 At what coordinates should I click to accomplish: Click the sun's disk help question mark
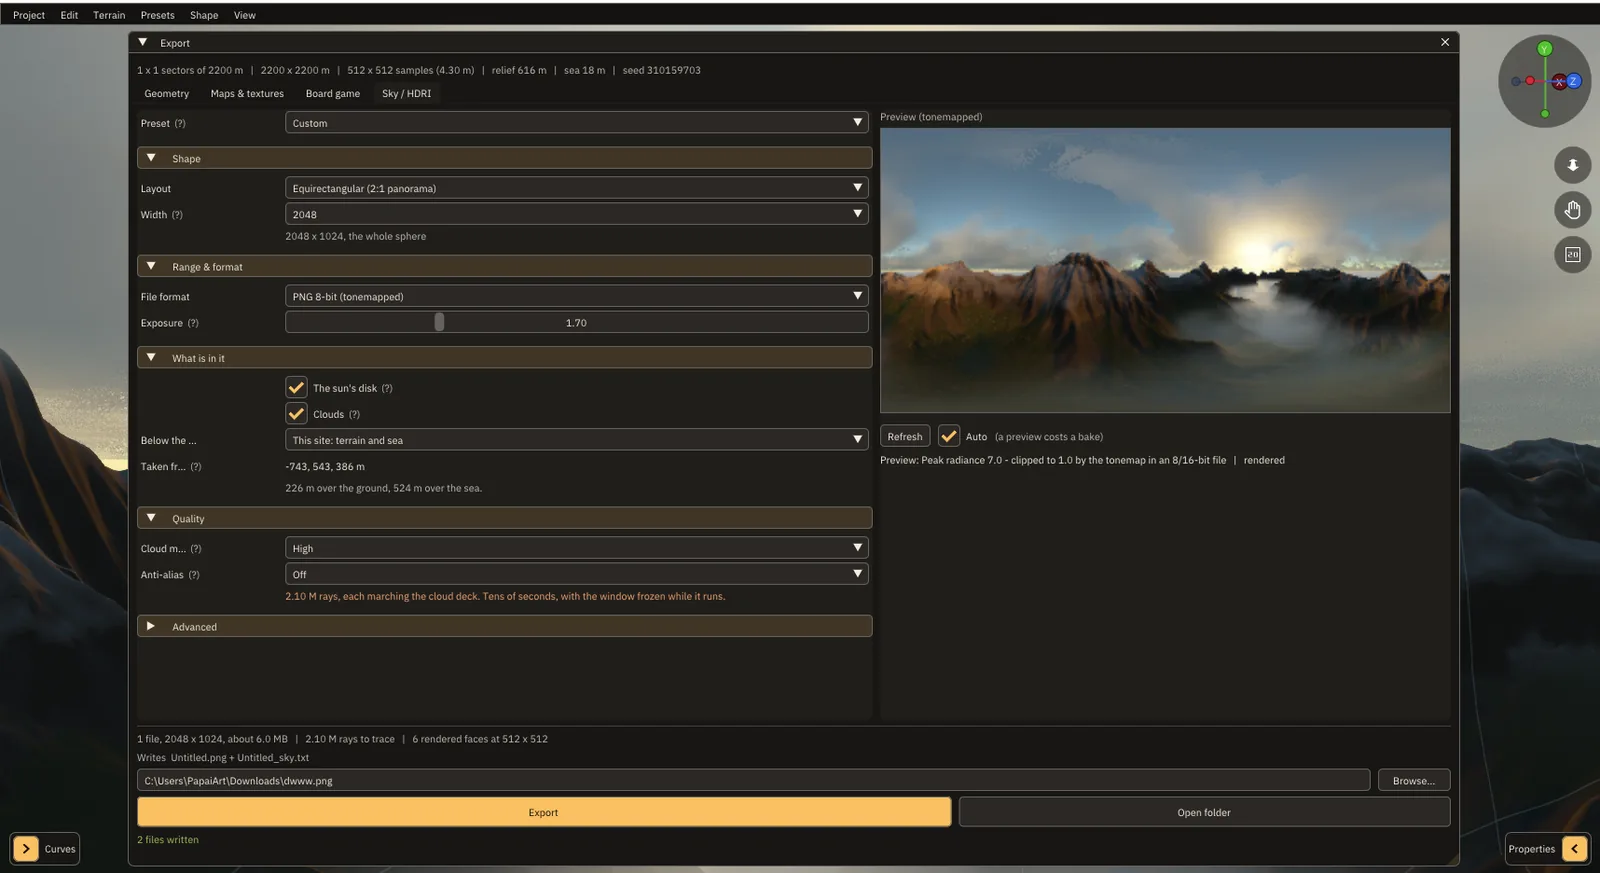[387, 388]
